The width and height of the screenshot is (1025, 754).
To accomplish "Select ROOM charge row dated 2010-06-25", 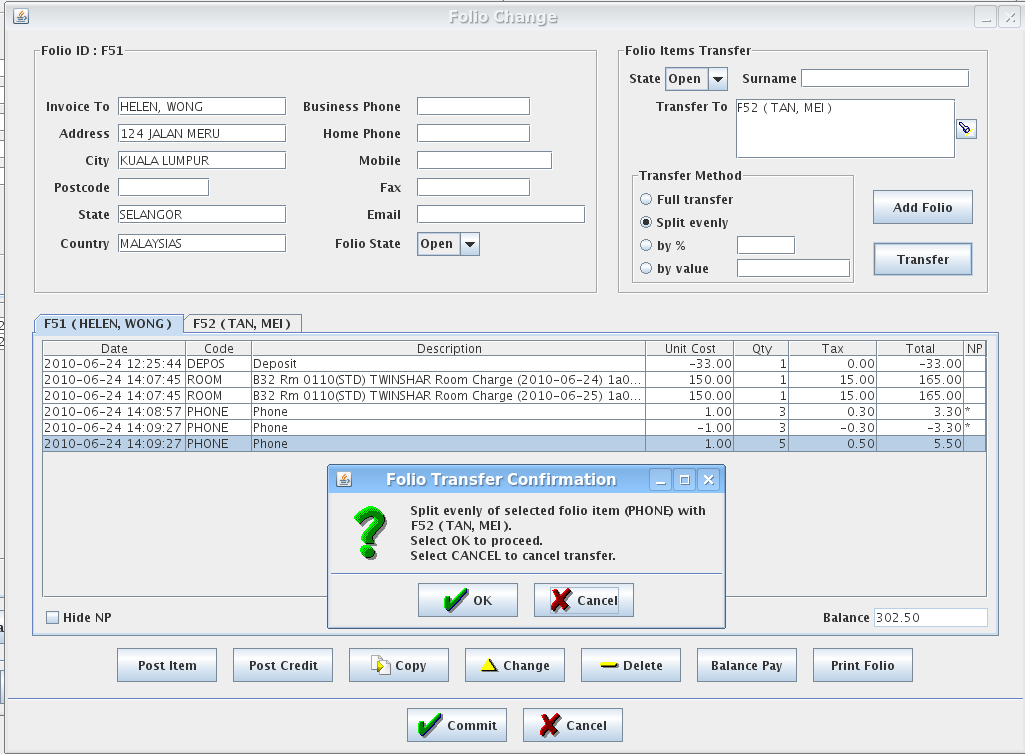I will [x=514, y=396].
